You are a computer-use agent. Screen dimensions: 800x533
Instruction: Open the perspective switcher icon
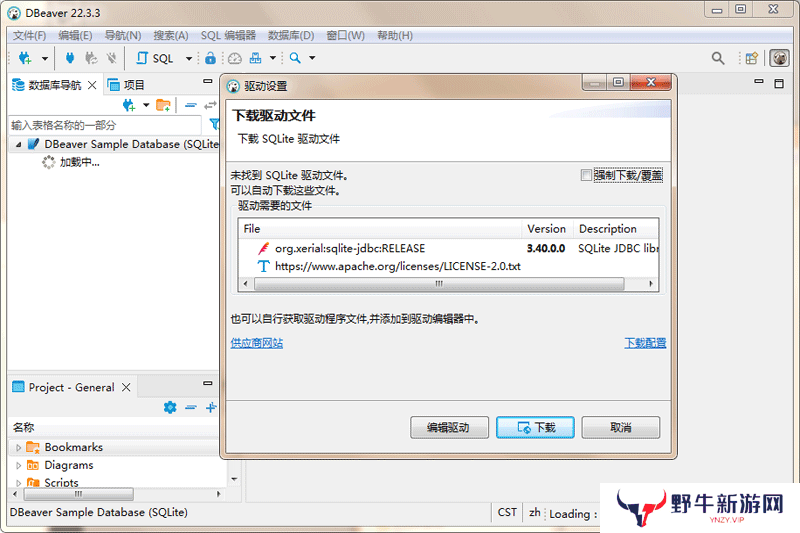click(x=752, y=58)
